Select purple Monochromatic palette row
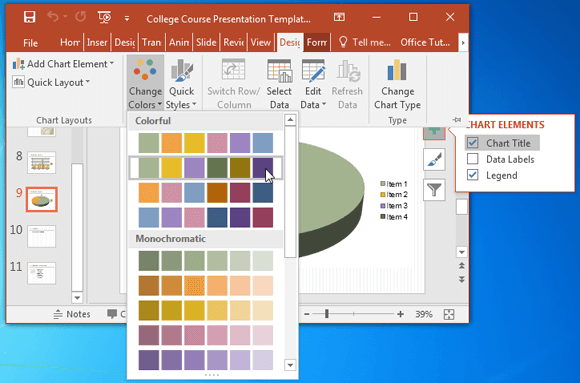 coord(206,360)
